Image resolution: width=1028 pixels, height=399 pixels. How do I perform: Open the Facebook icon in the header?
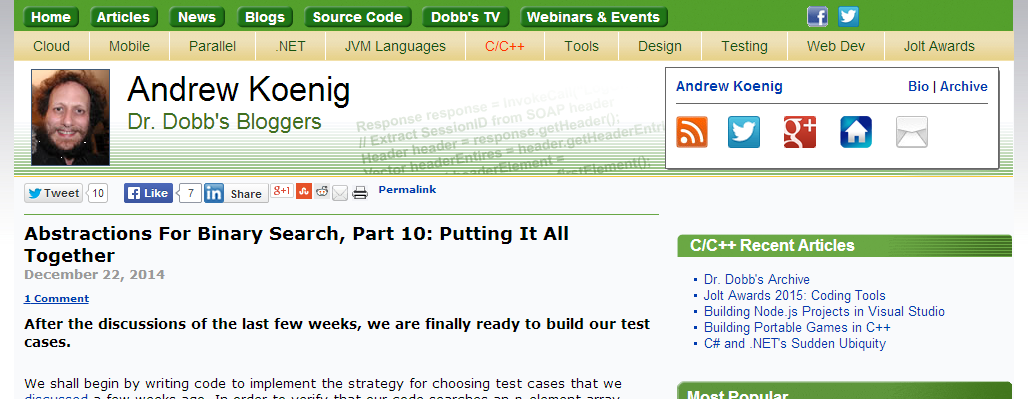coord(817,16)
